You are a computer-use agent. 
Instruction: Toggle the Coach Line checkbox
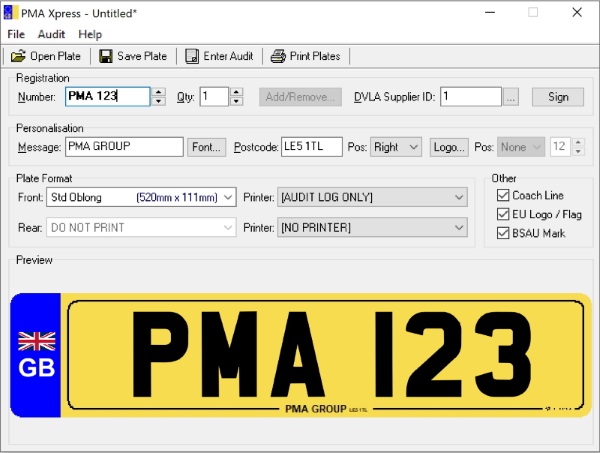coord(503,195)
